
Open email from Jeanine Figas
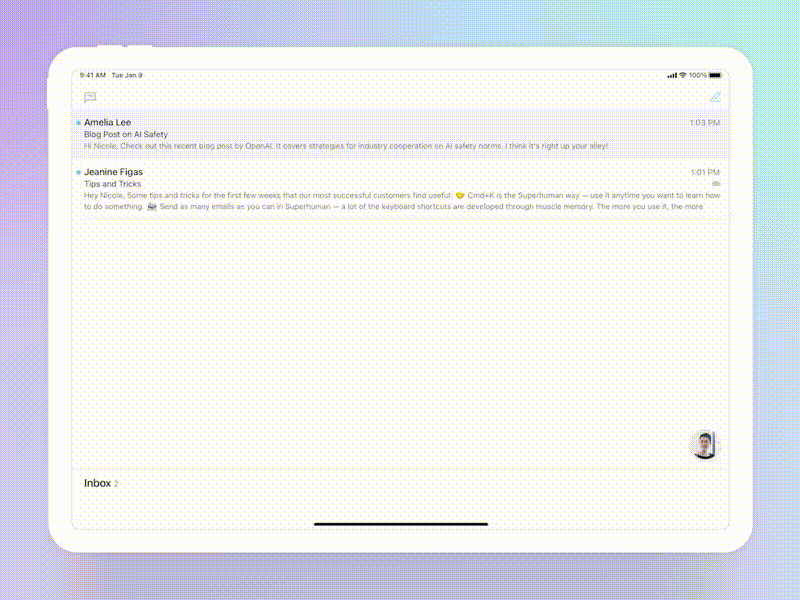click(x=401, y=189)
